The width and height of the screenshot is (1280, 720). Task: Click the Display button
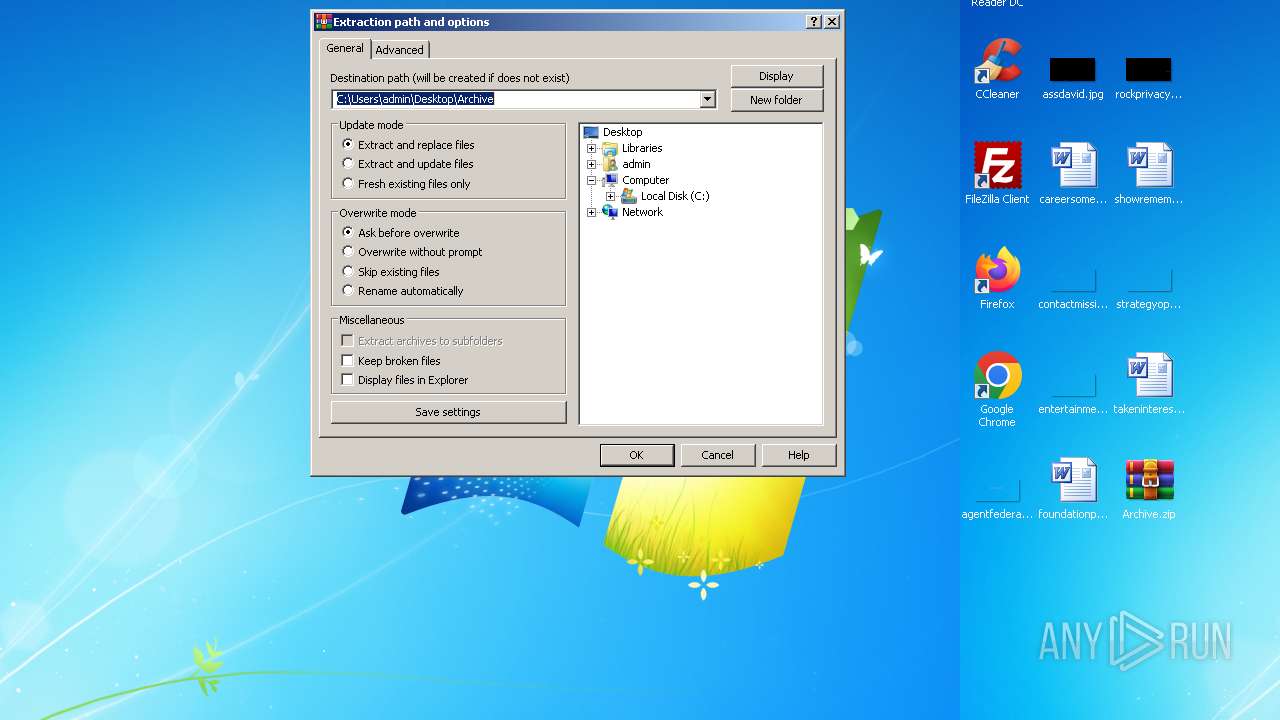pos(777,76)
